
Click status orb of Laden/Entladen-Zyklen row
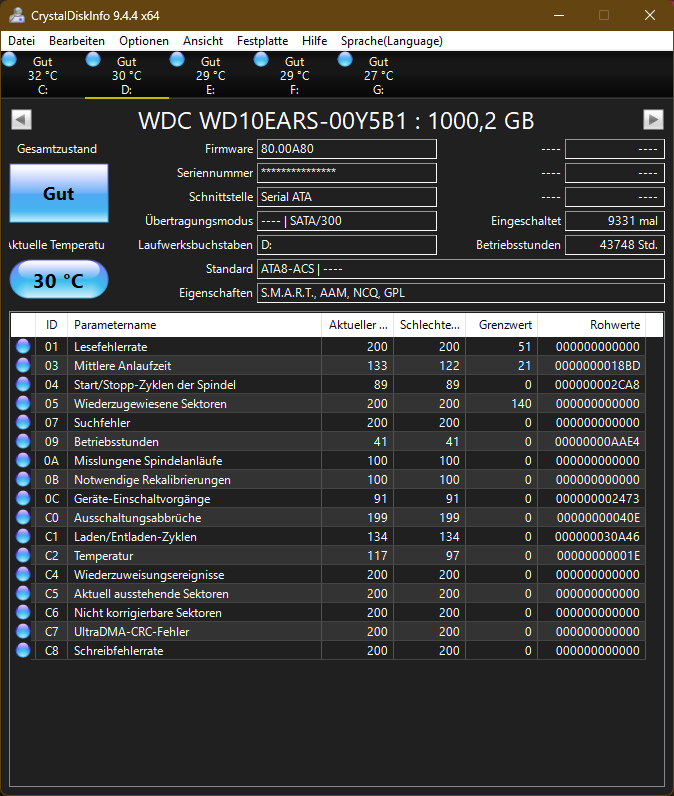pos(23,537)
